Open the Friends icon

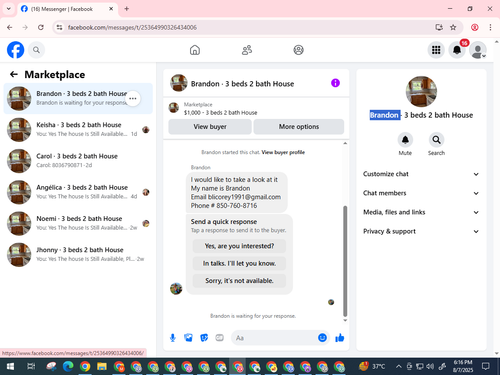tap(247, 50)
